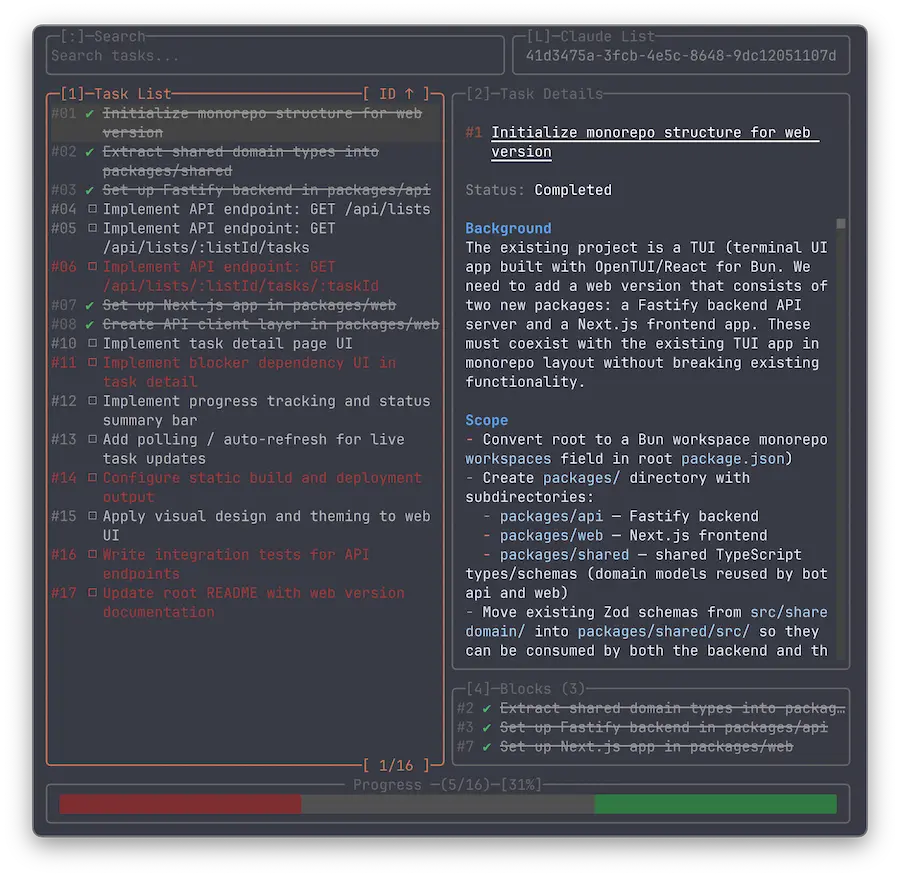Click the checkmark on blocked task #2
The image size is (900, 877).
point(487,708)
